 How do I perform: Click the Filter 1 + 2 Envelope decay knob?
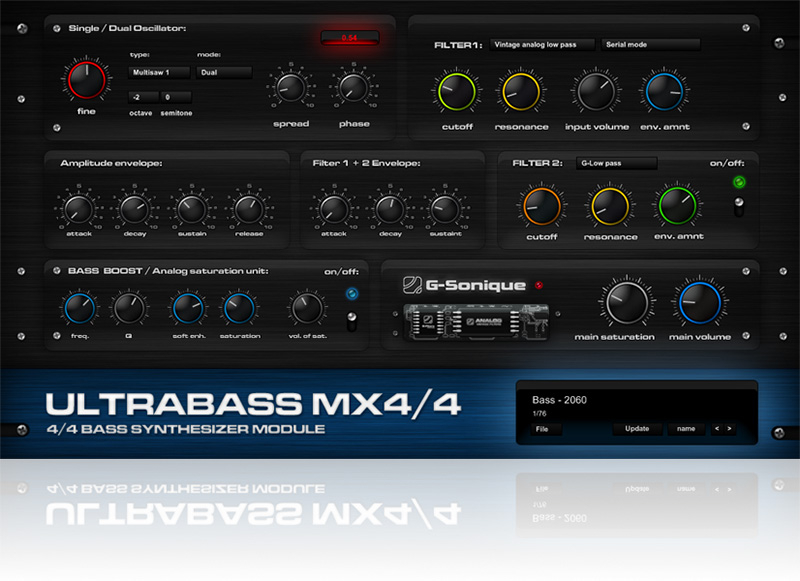(x=390, y=209)
